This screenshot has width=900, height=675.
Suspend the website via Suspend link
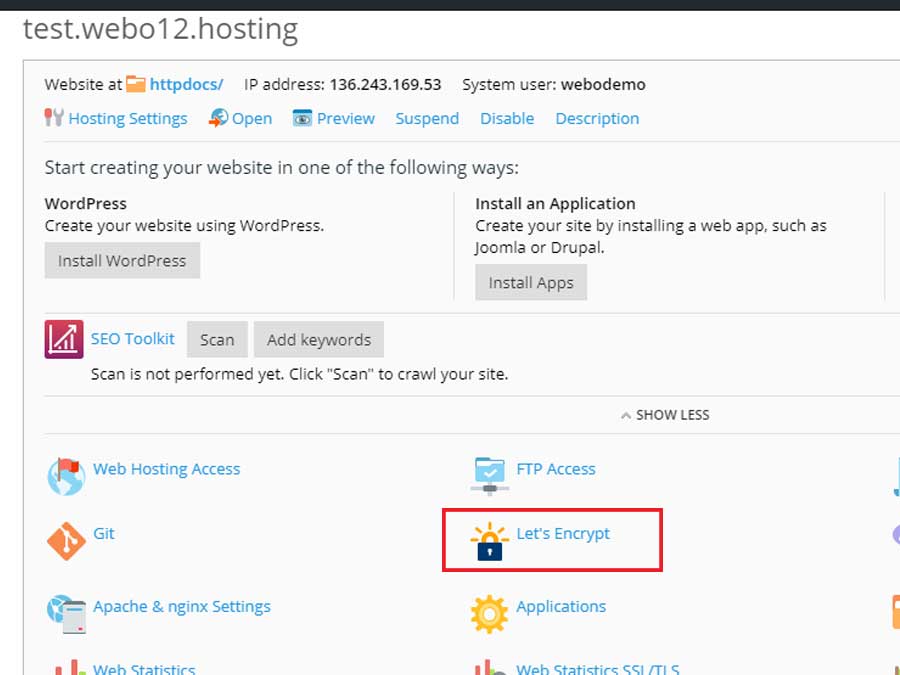coord(427,118)
